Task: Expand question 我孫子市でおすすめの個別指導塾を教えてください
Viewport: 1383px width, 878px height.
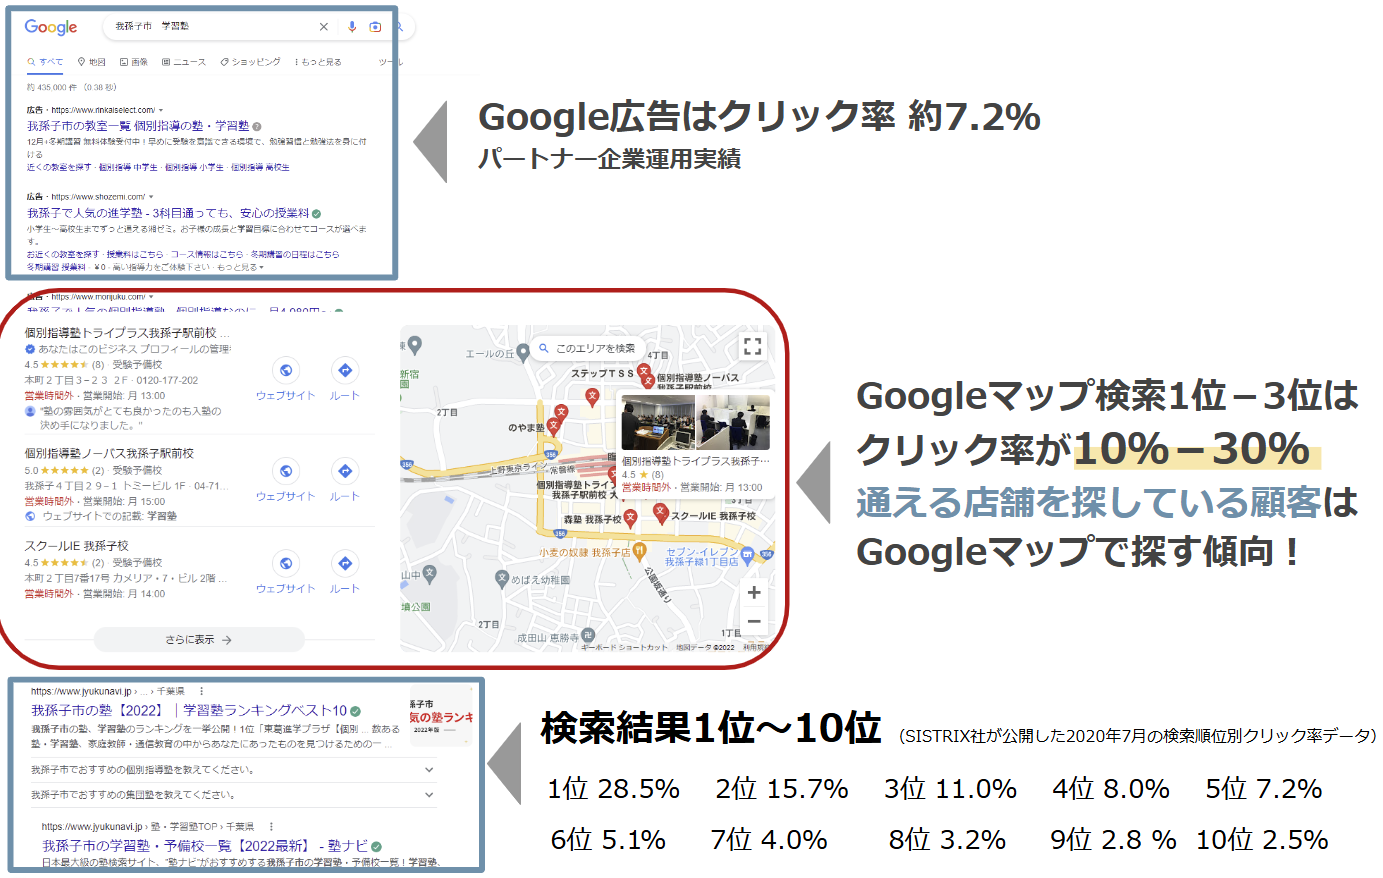Action: tap(234, 770)
